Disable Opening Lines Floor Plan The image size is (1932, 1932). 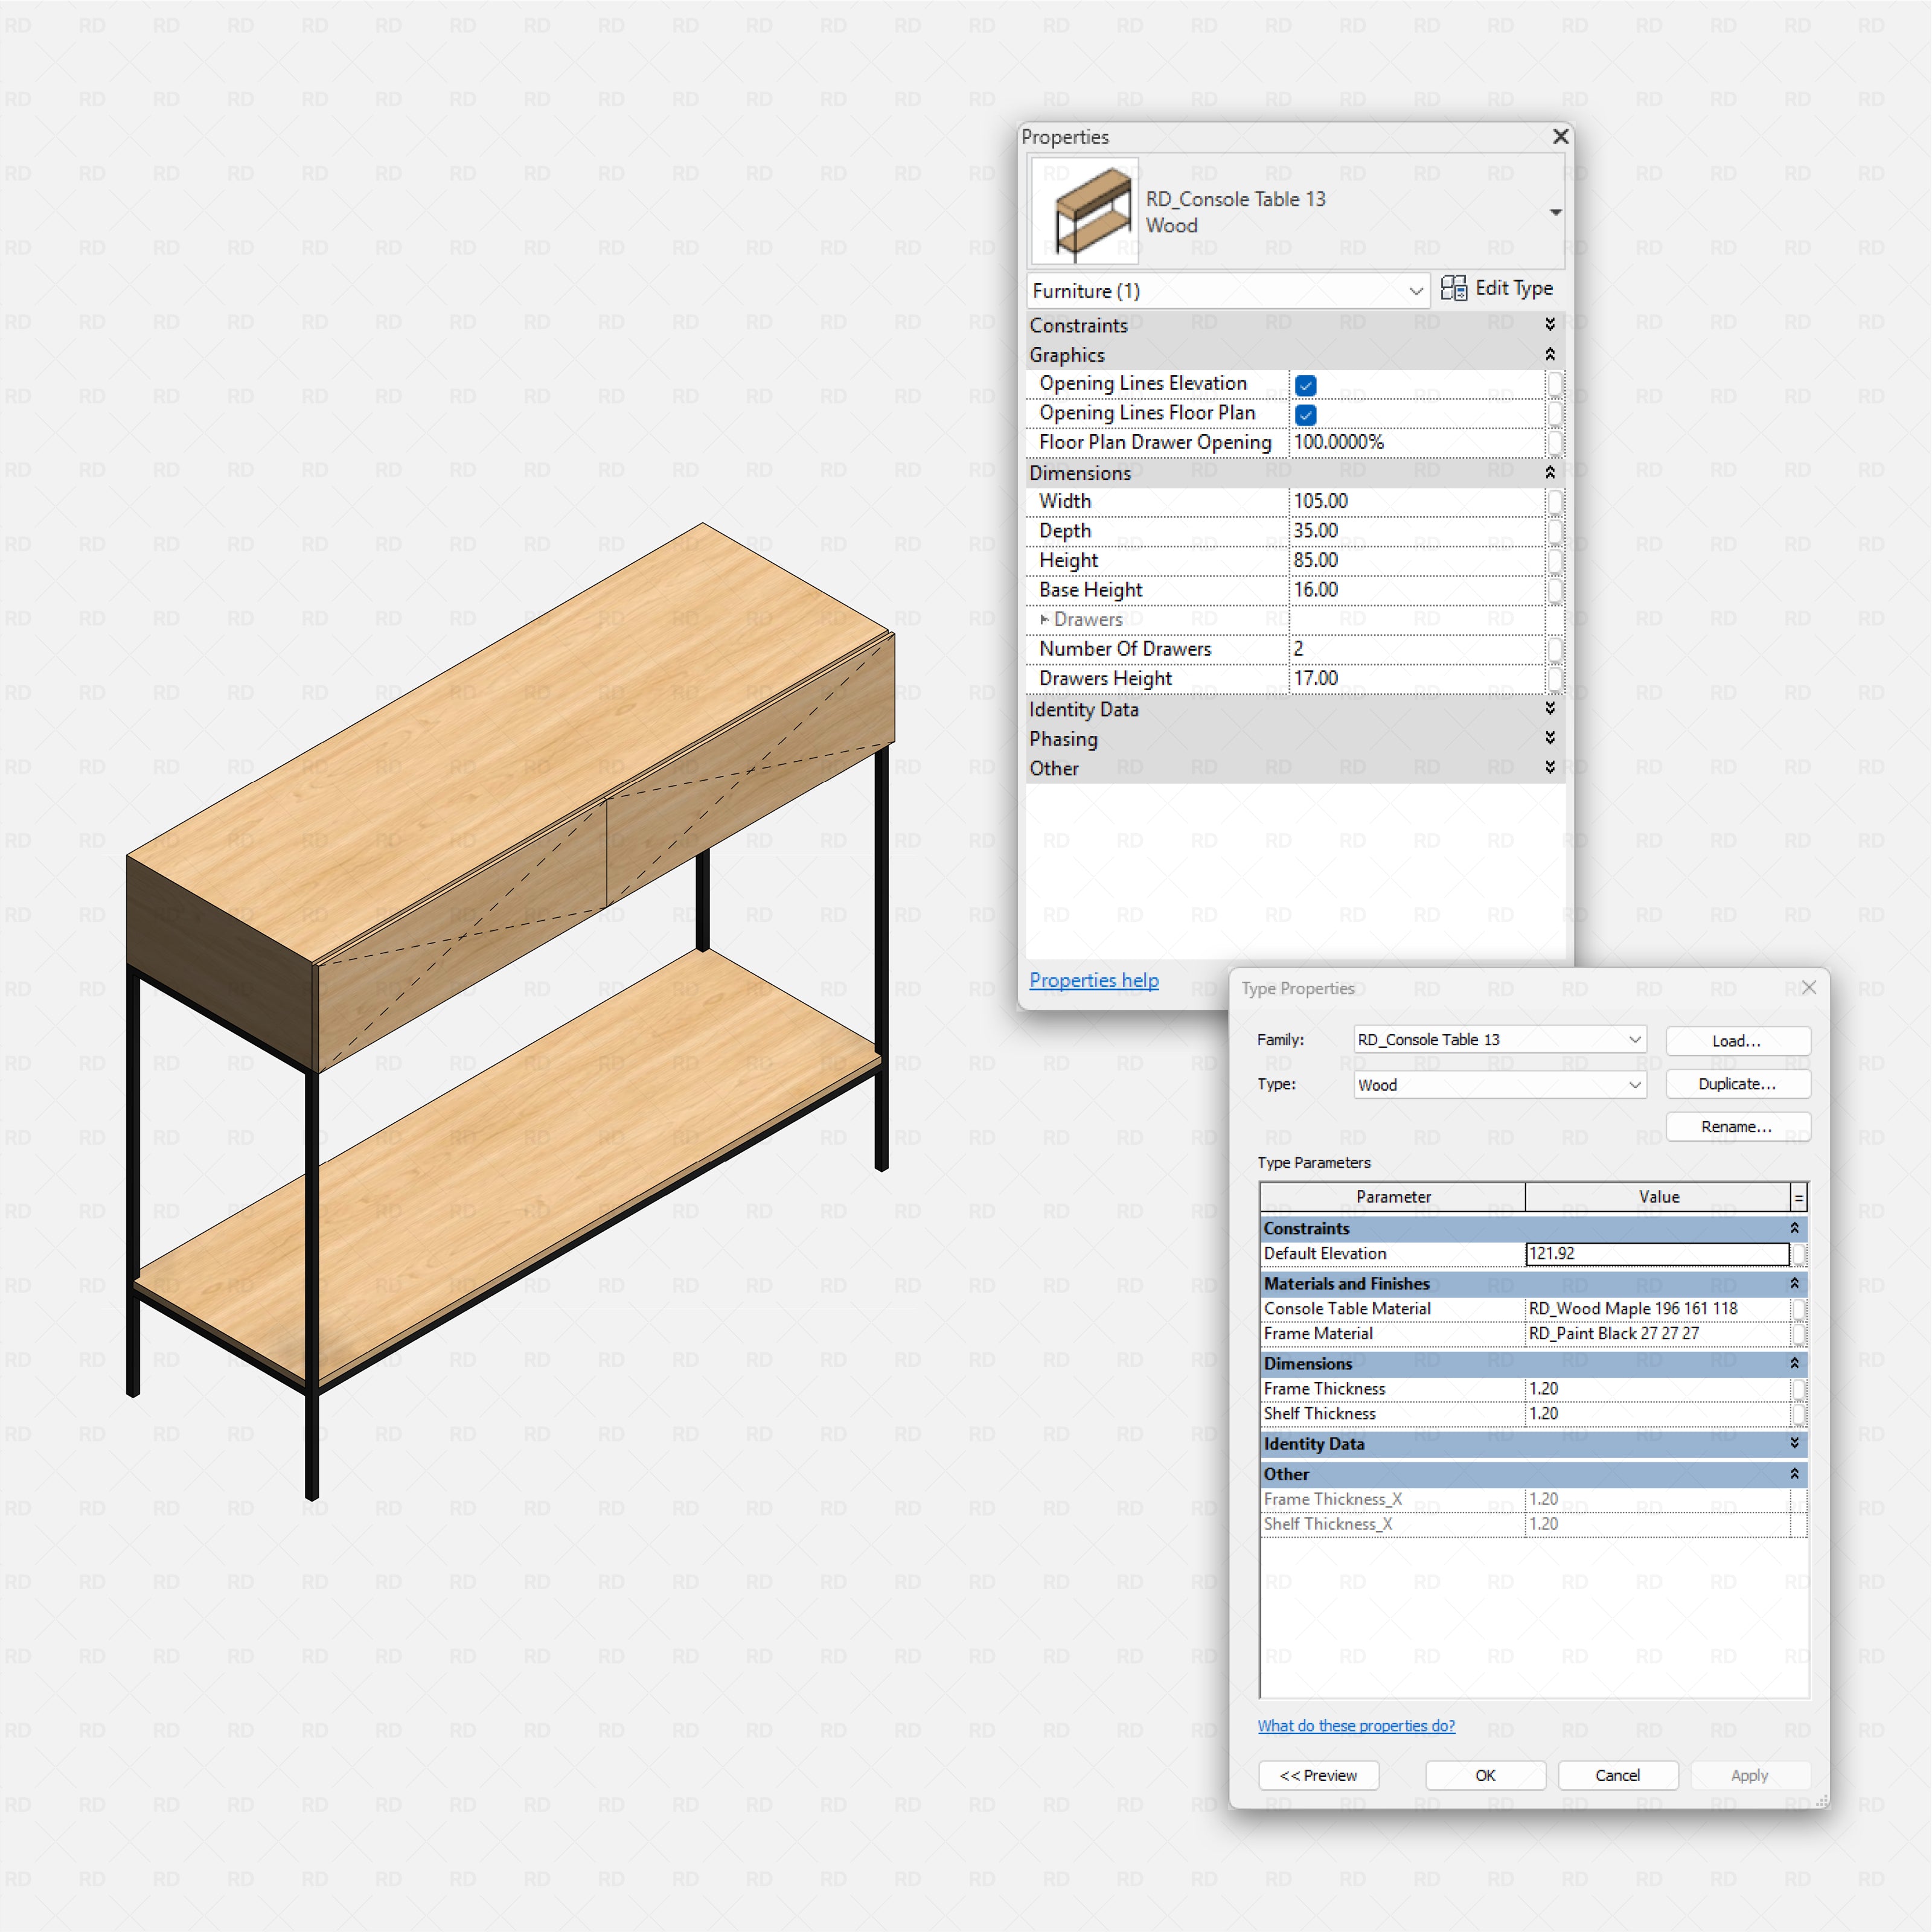point(1306,414)
